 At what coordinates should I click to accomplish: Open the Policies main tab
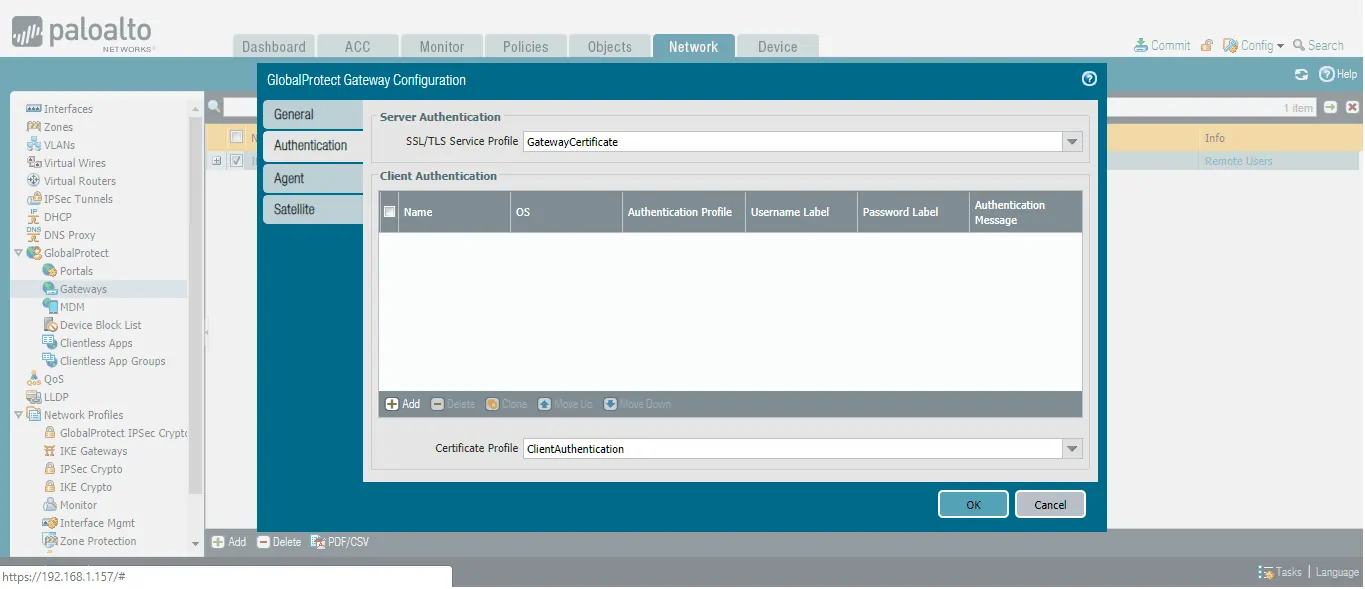coord(525,47)
